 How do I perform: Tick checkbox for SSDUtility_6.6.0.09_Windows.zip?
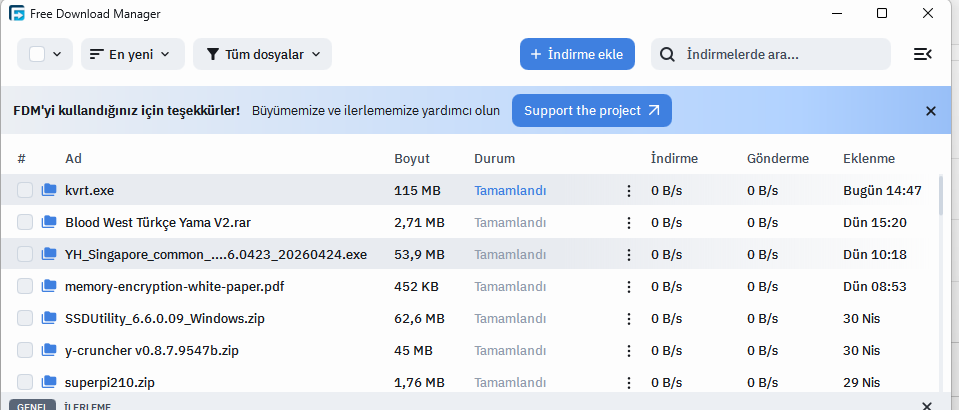point(25,318)
